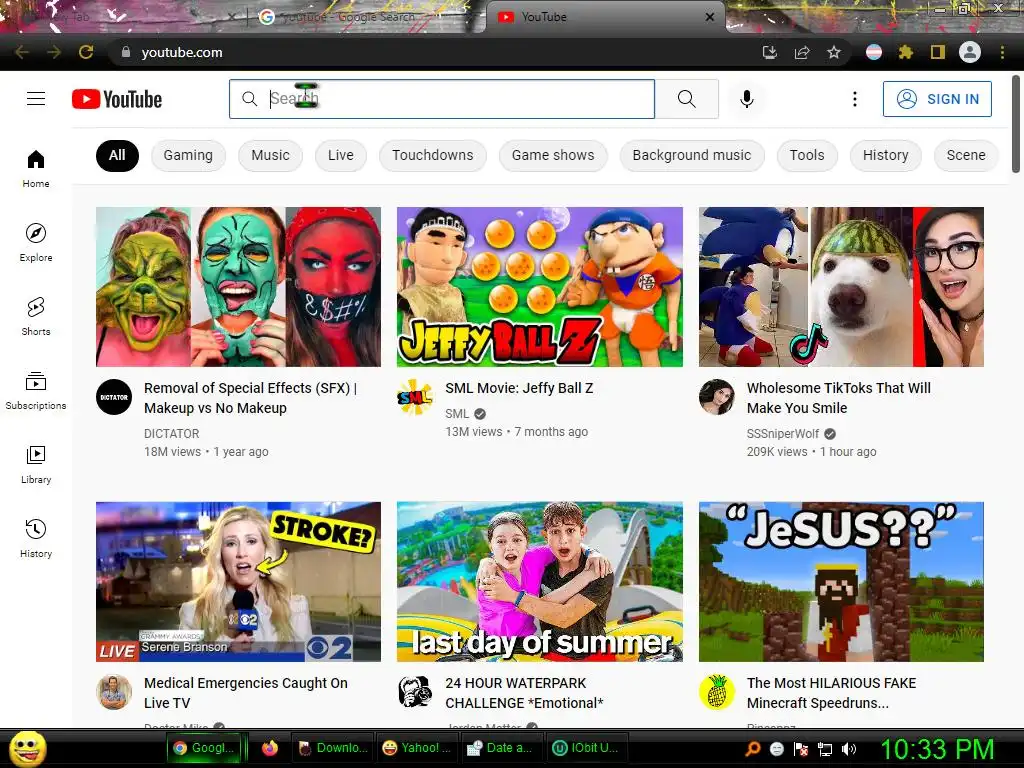This screenshot has width=1024, height=768.
Task: Click the SIGN IN button
Action: coord(937,99)
